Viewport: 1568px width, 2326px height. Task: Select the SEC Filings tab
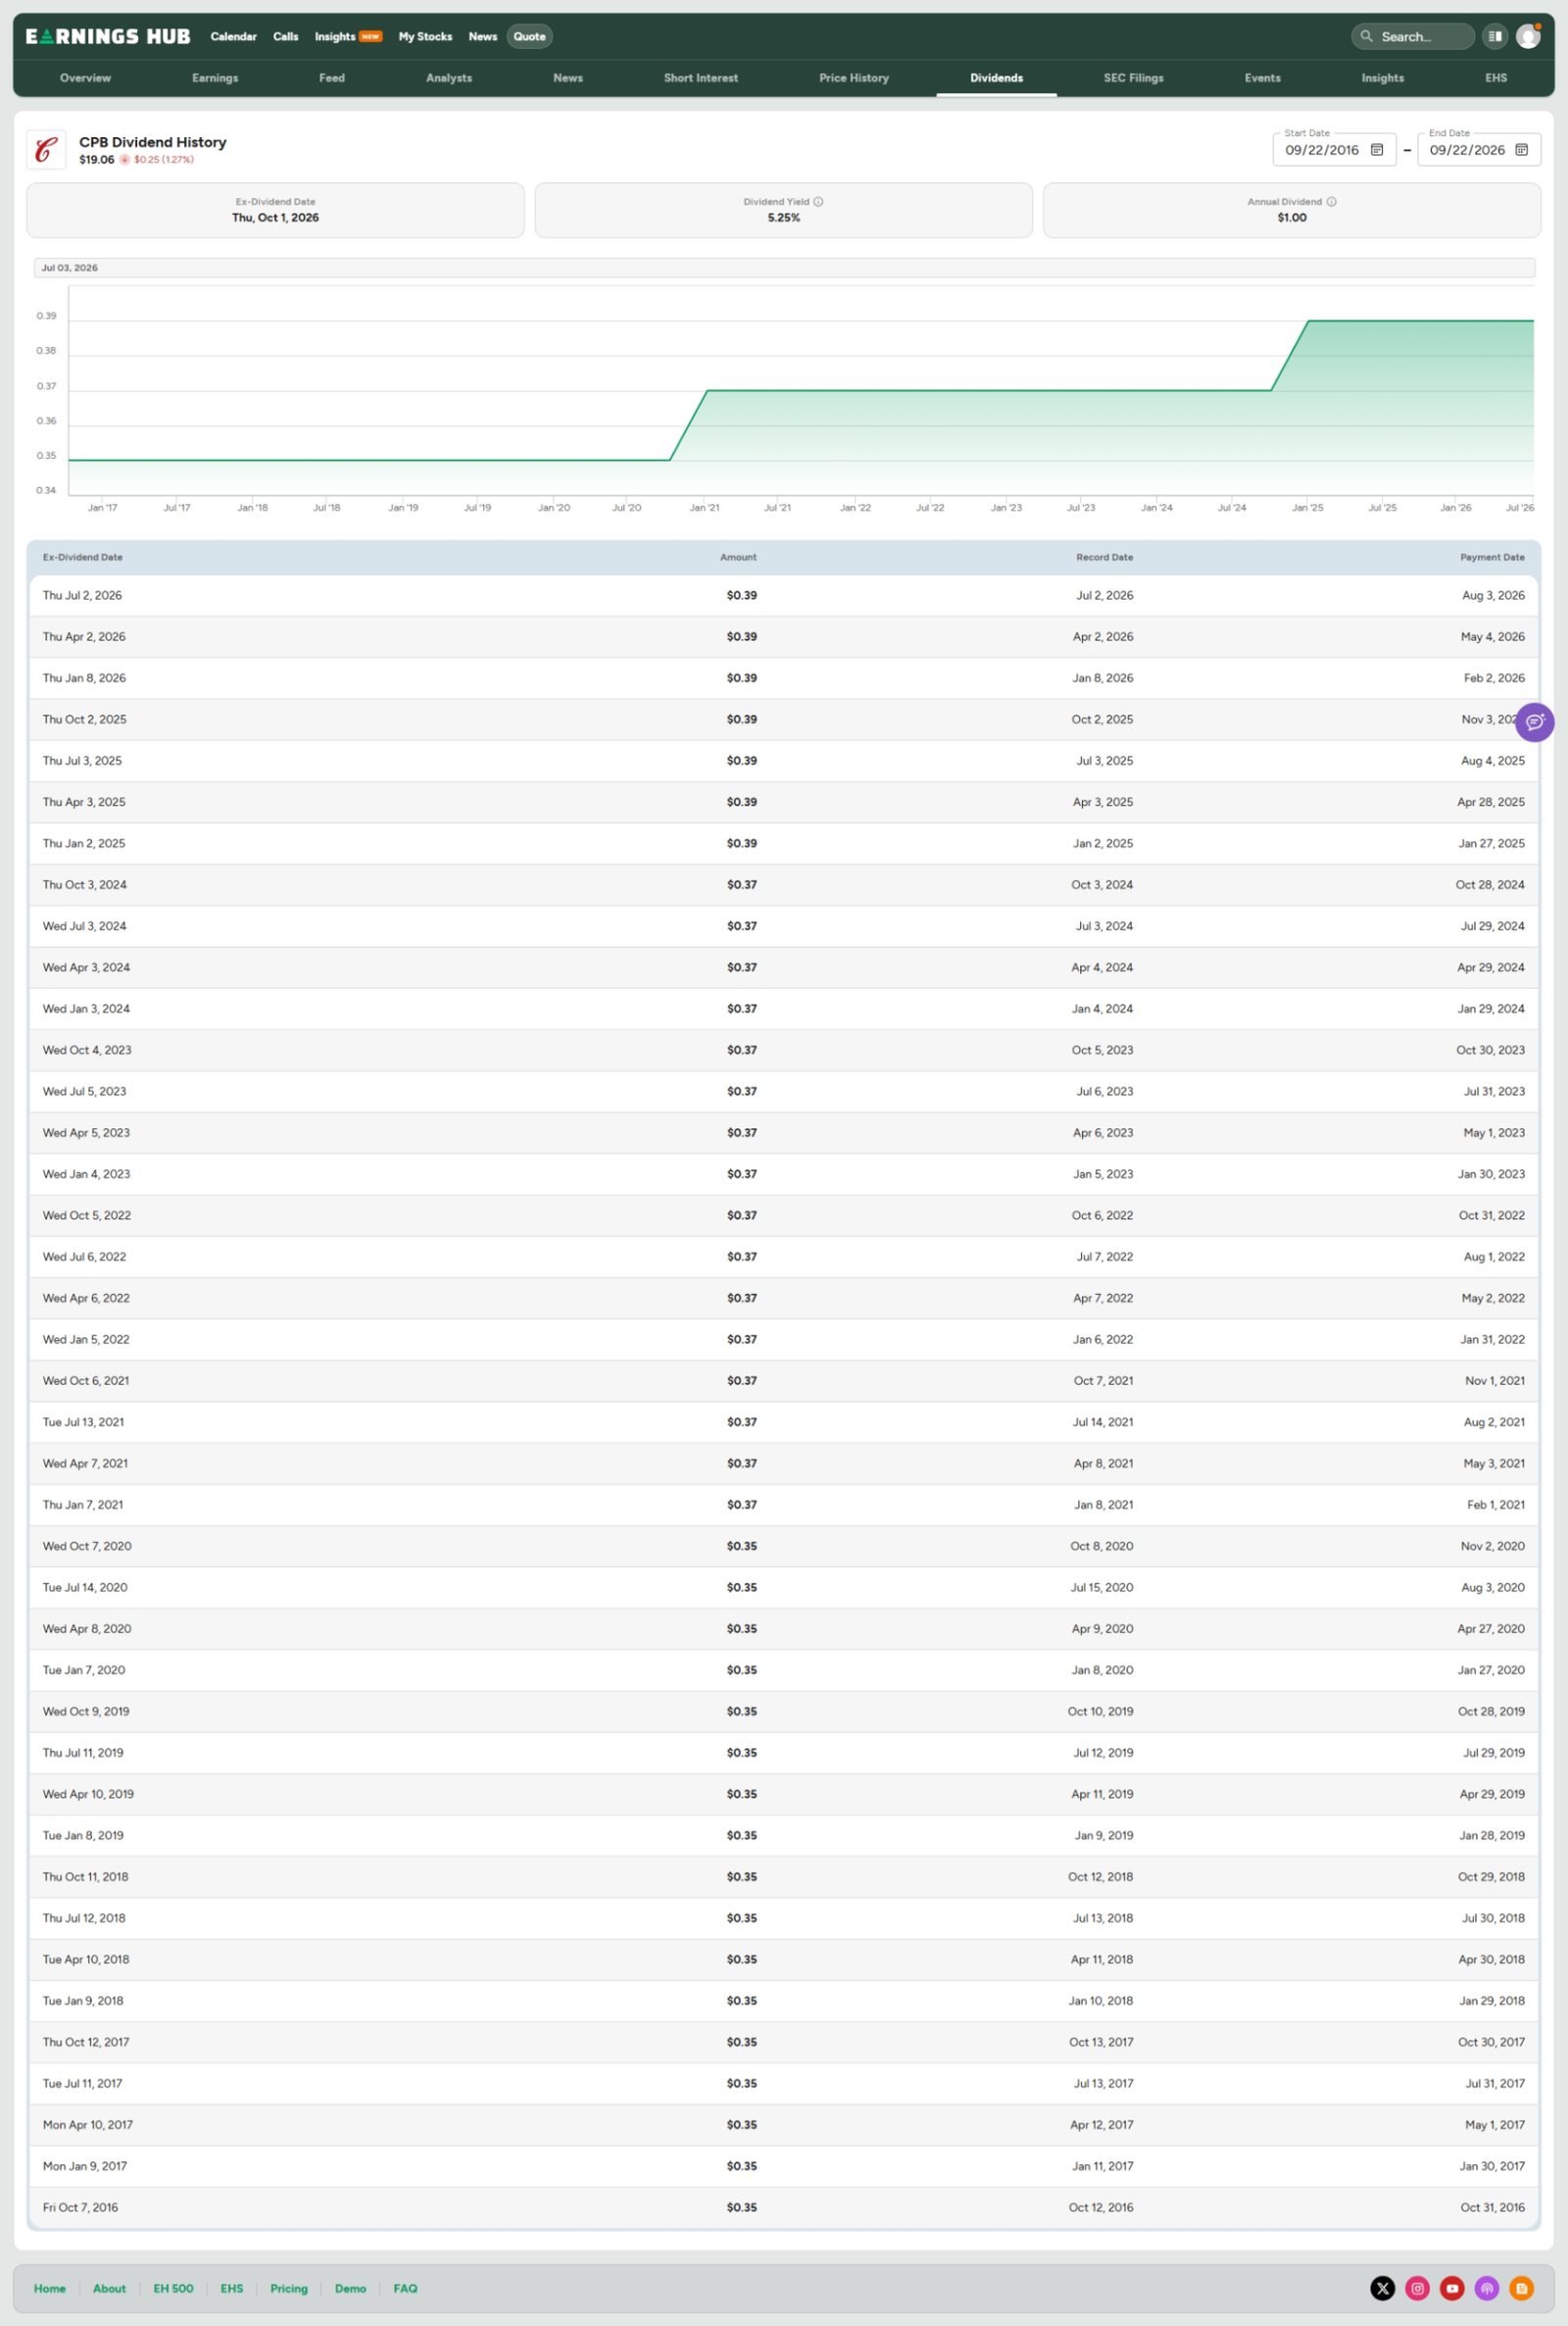1133,78
